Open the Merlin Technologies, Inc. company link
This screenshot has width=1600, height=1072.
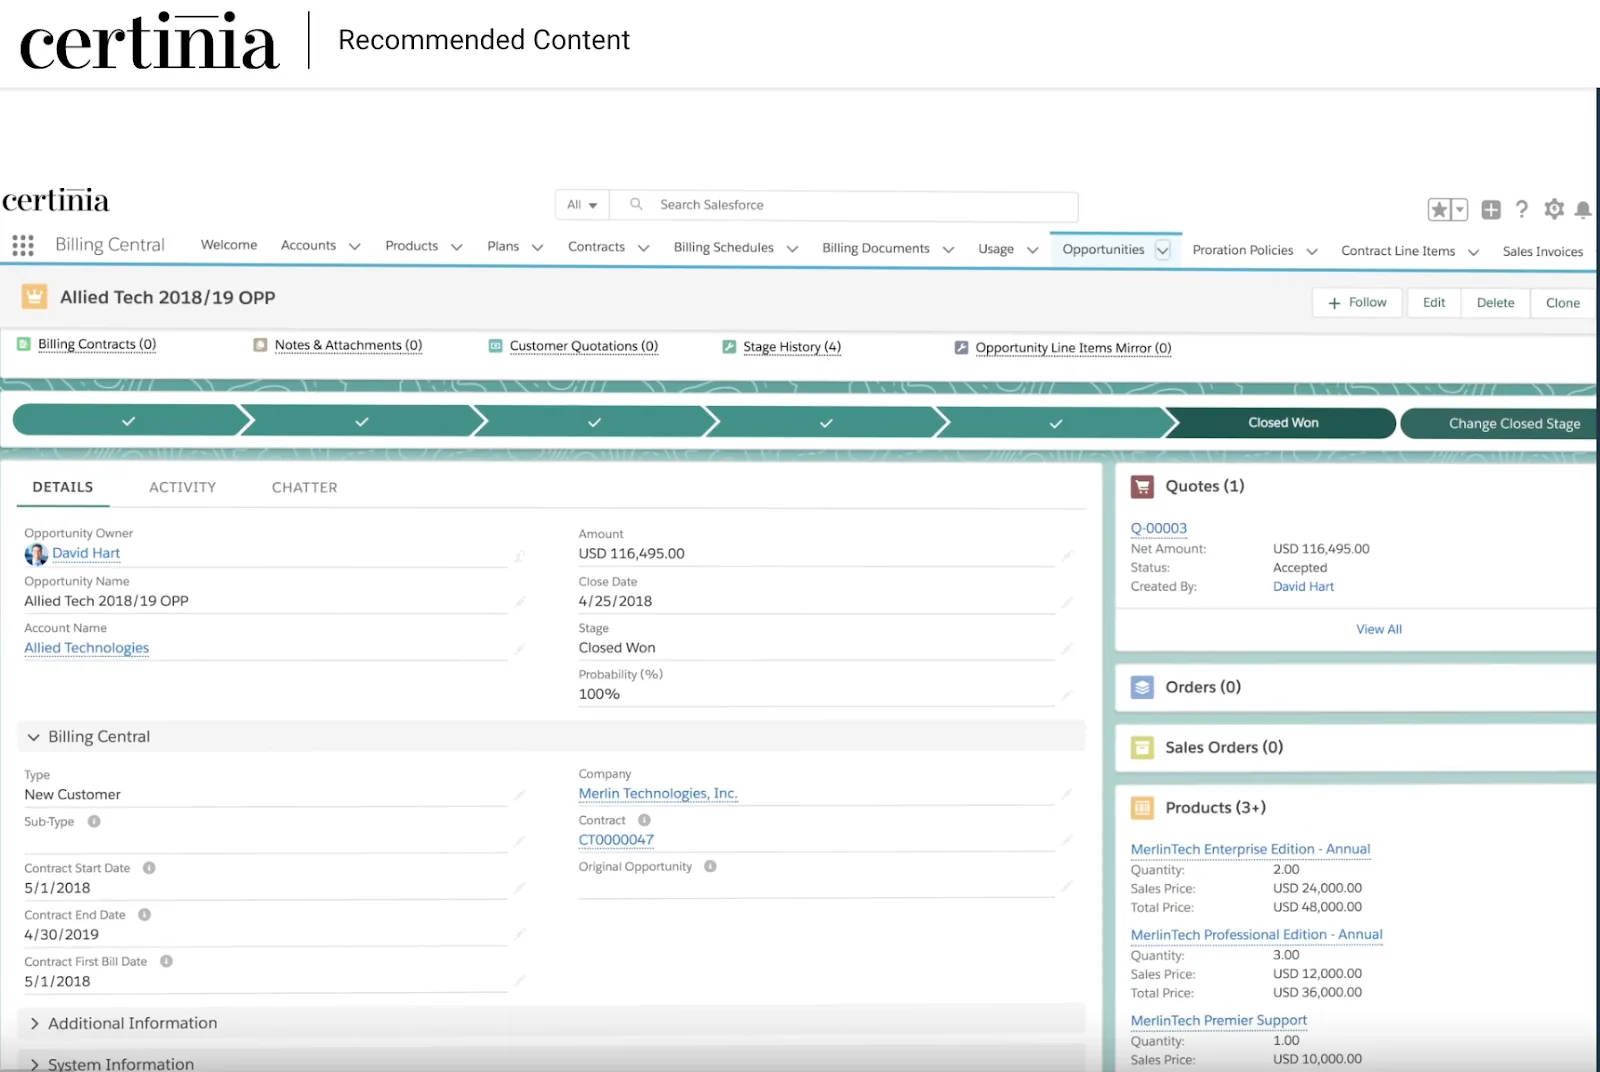click(658, 793)
